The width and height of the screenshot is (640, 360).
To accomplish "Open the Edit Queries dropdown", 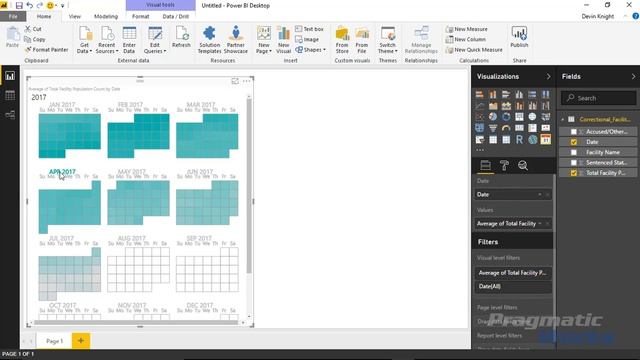I will pos(155,40).
